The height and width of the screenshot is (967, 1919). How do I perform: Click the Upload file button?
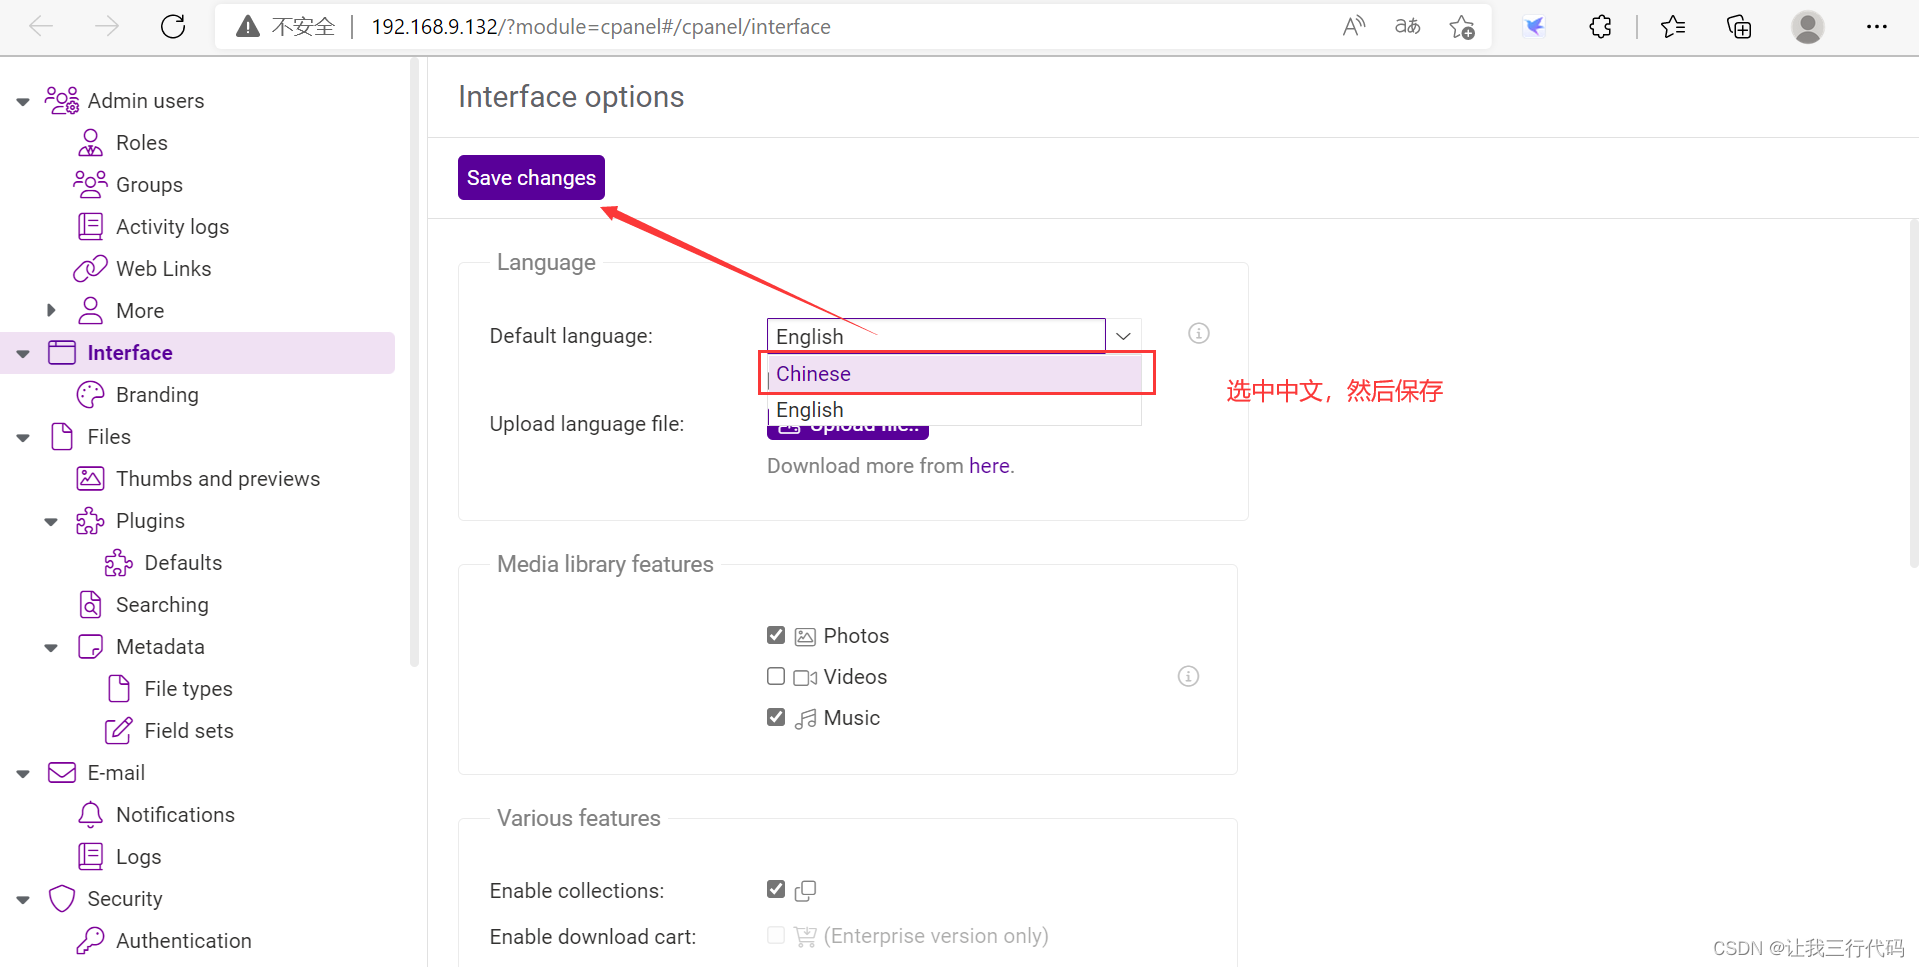pyautogui.click(x=848, y=432)
